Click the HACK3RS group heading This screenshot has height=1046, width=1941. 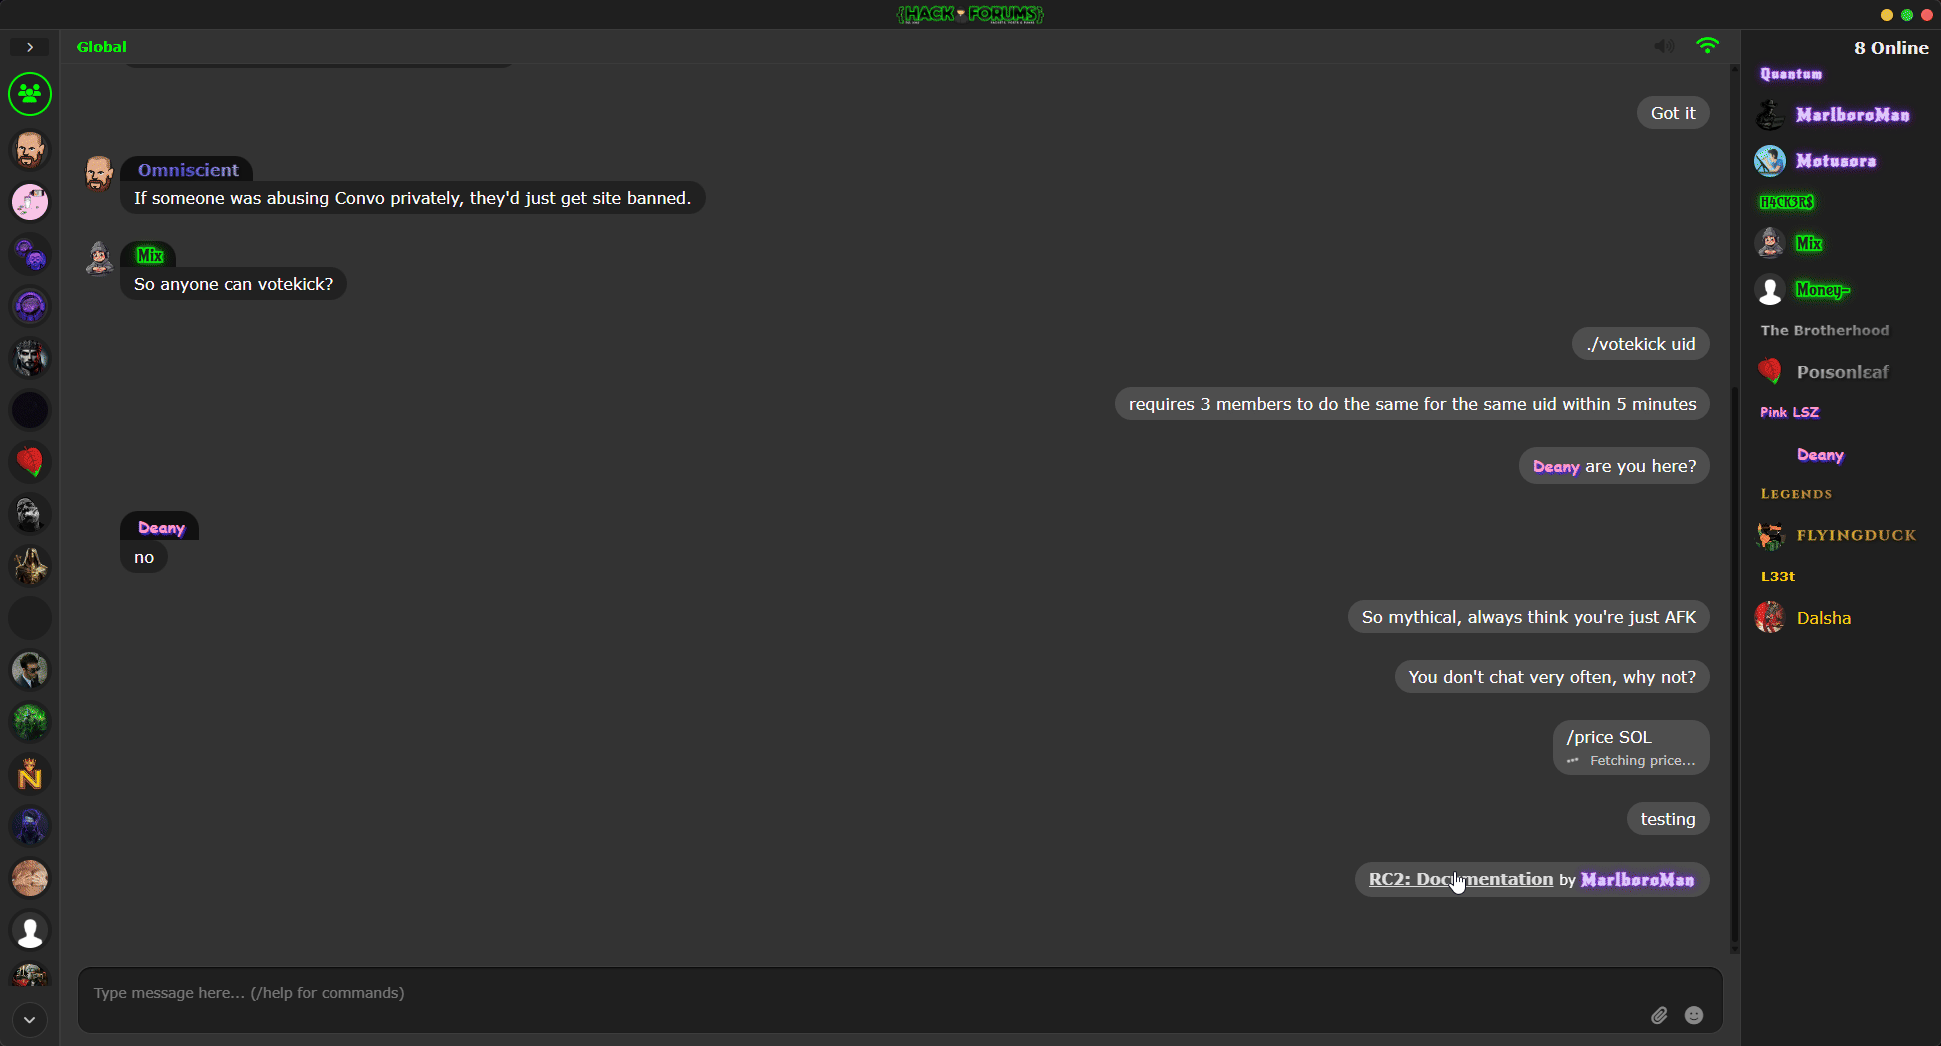[1786, 202]
